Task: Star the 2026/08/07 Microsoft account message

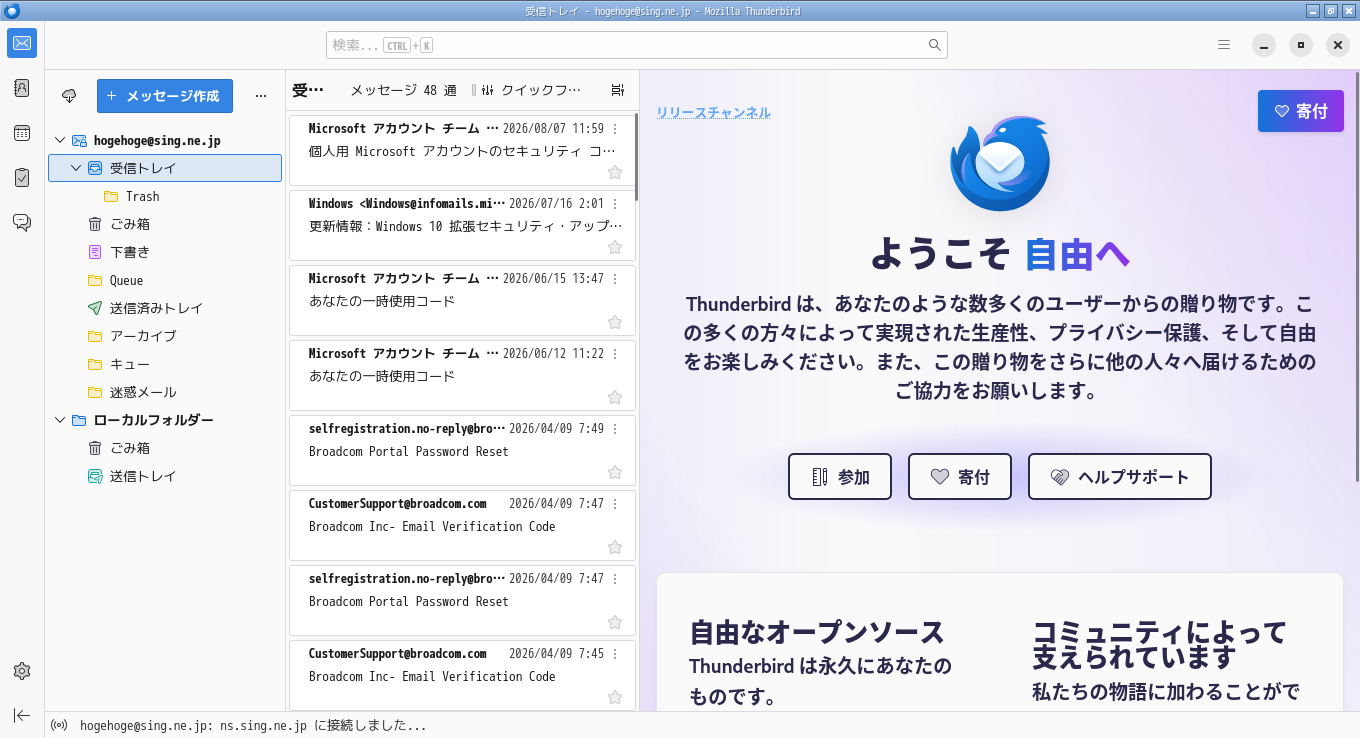Action: pos(615,172)
